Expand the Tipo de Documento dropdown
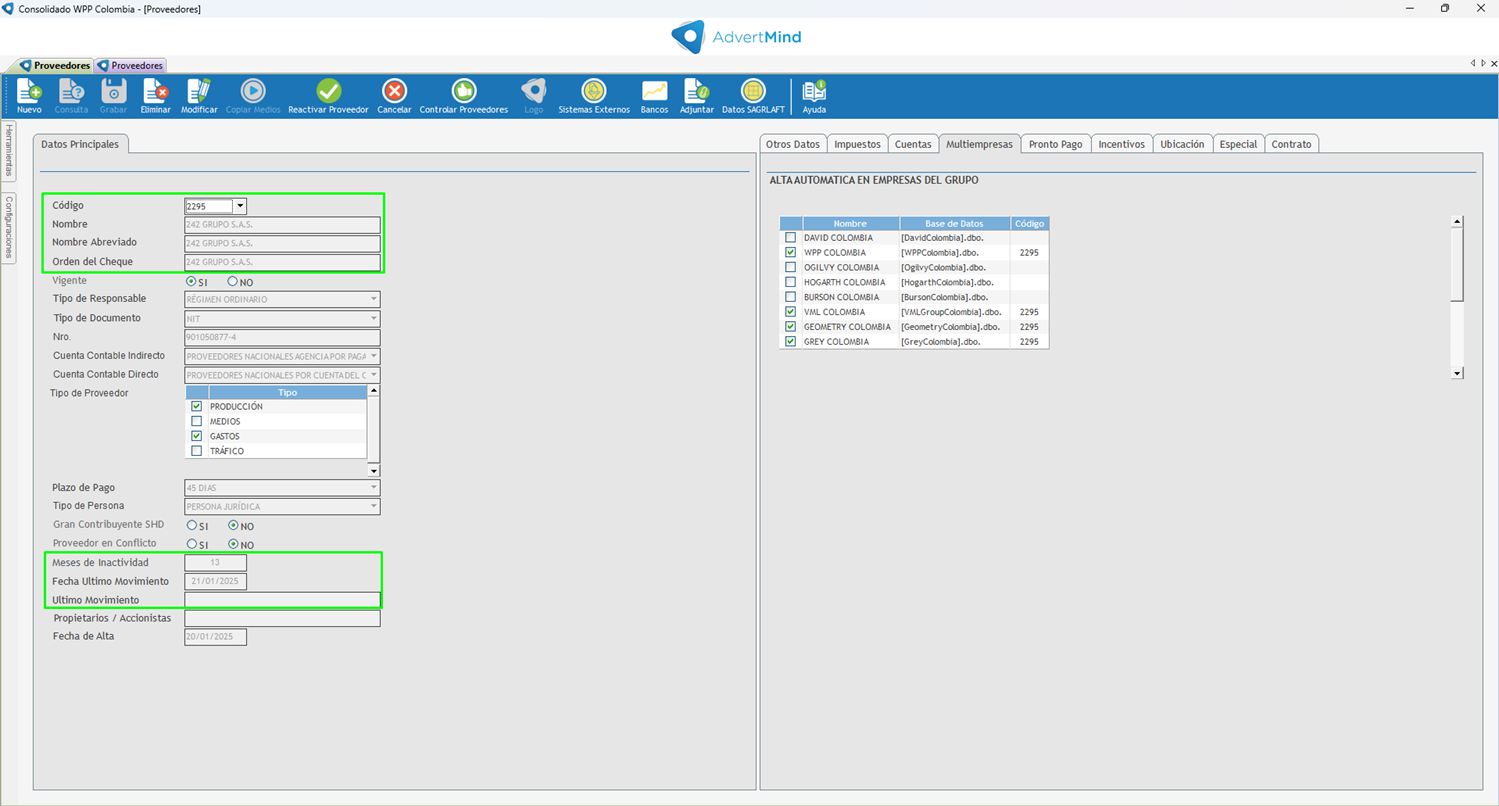This screenshot has width=1499, height=806. pos(374,318)
